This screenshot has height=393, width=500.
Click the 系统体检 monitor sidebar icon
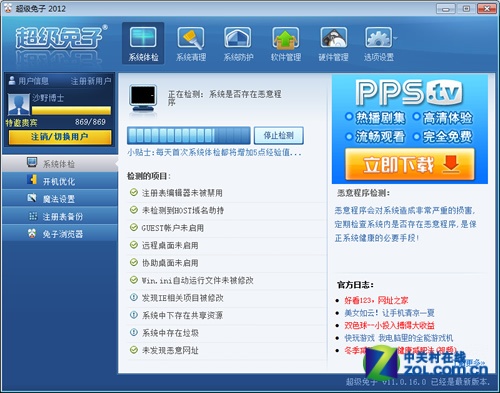32,162
